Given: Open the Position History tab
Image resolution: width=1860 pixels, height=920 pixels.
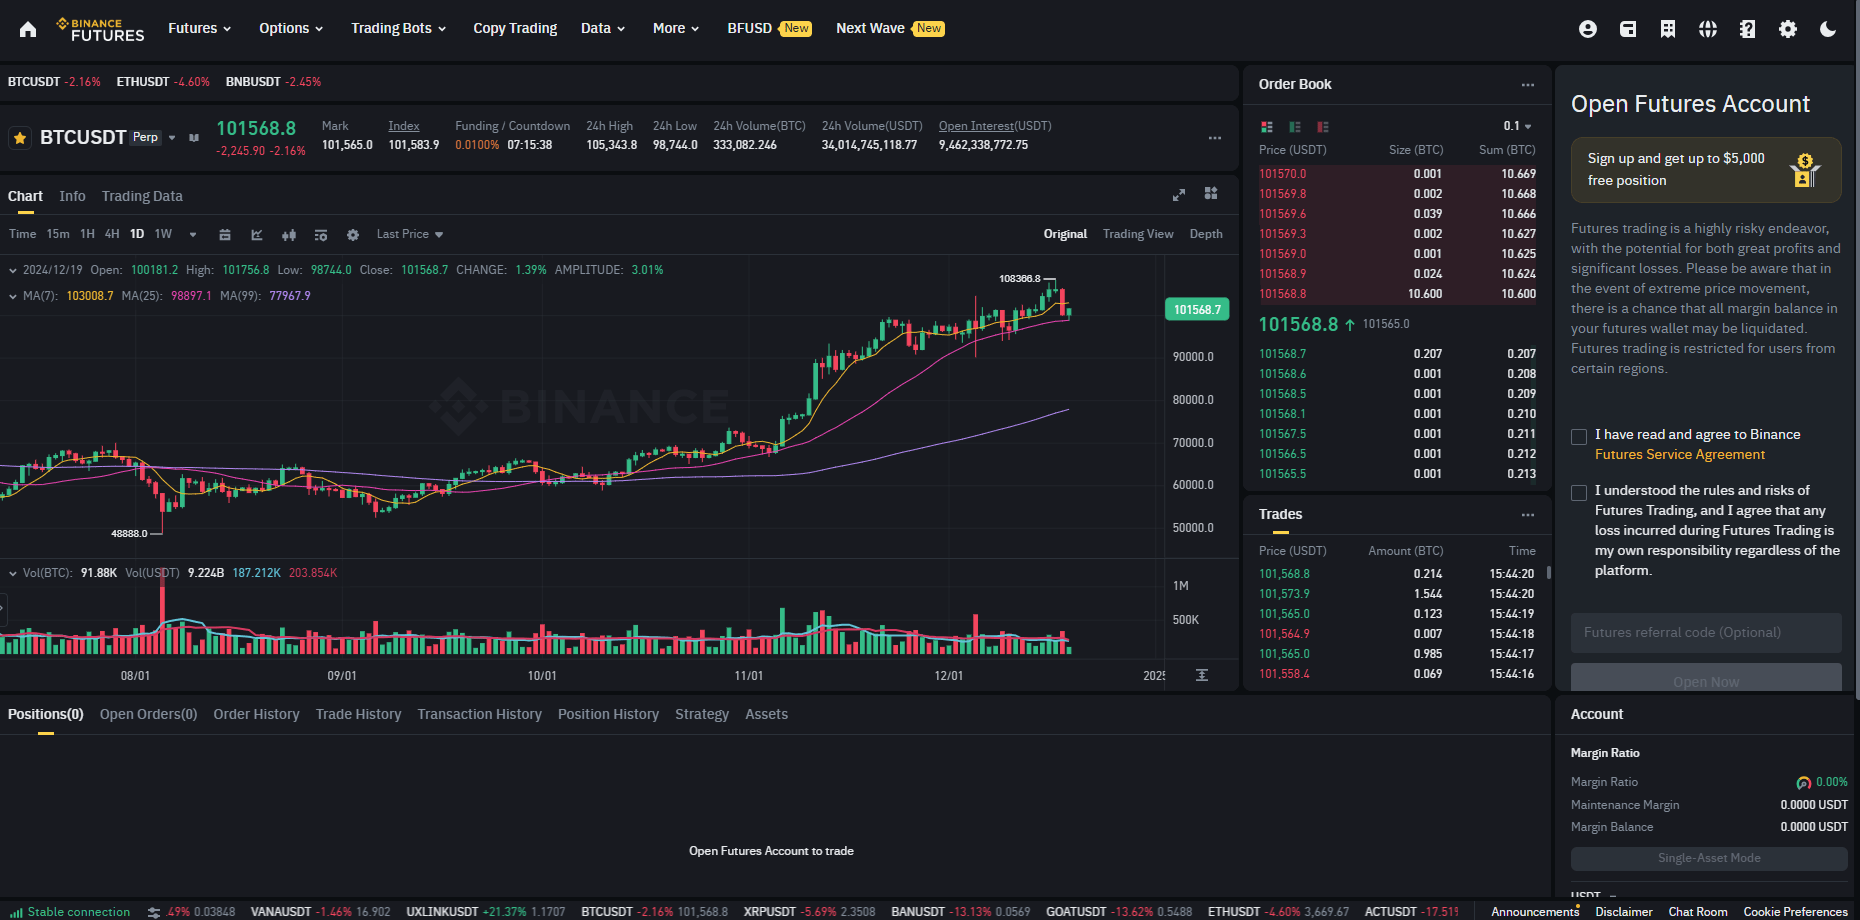Looking at the screenshot, I should (x=608, y=714).
